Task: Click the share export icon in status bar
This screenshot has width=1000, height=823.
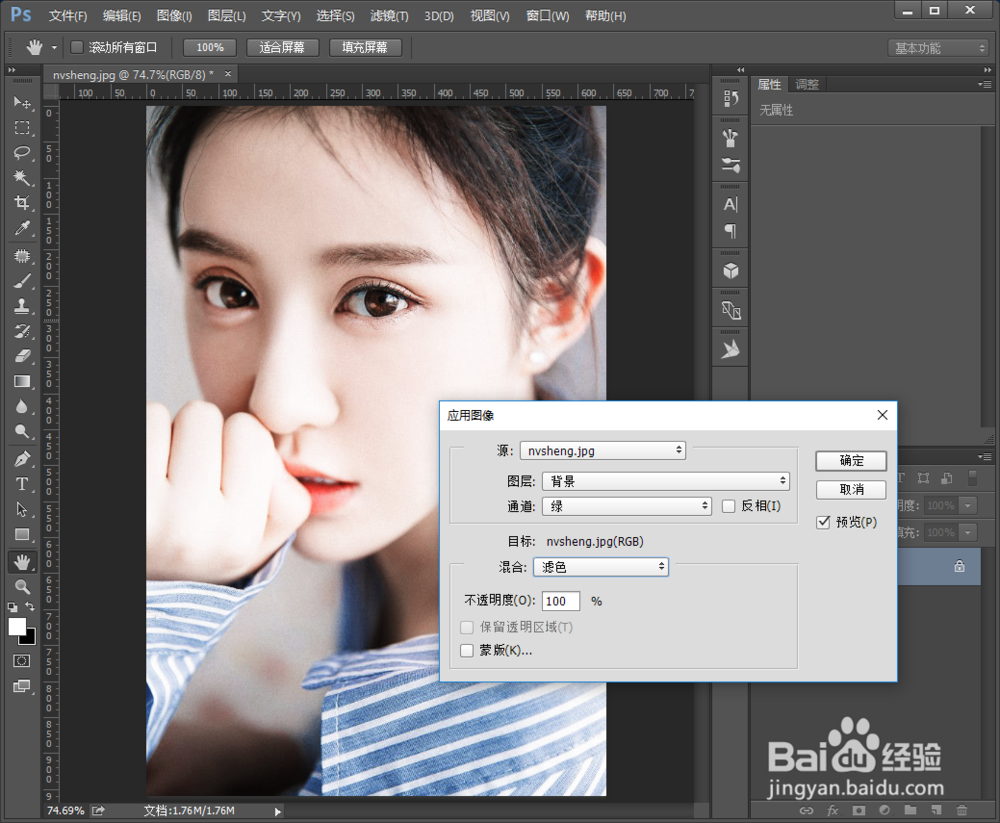Action: [98, 811]
